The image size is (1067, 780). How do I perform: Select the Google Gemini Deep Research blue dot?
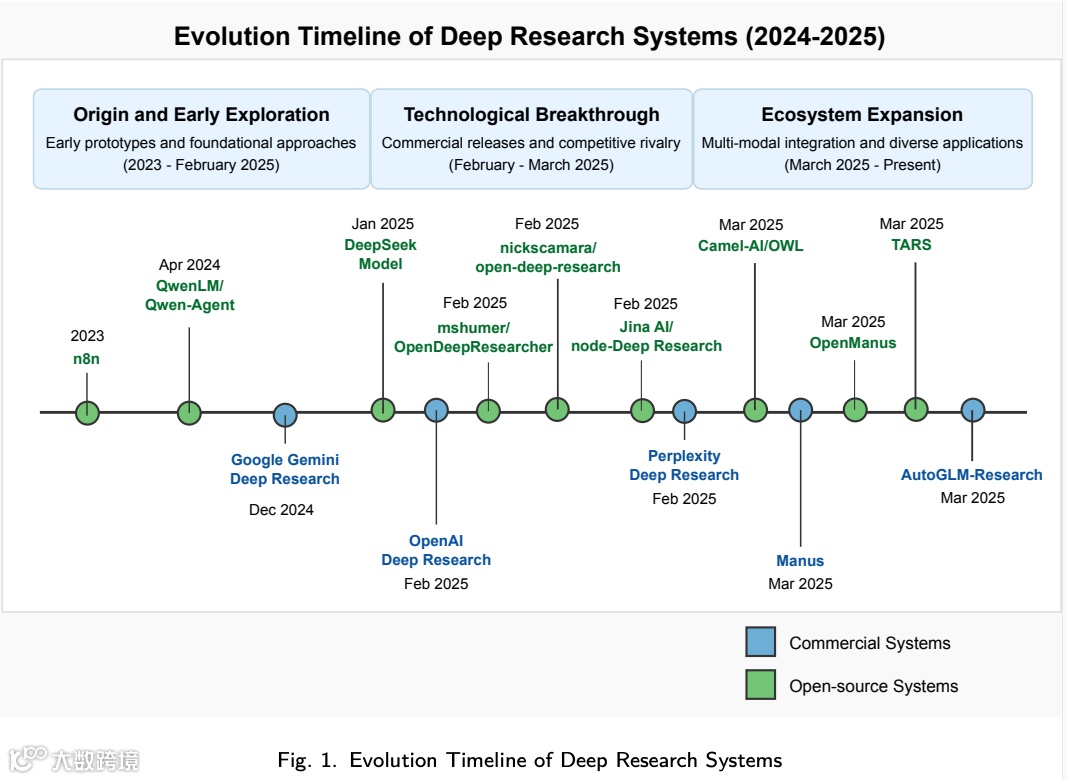285,415
